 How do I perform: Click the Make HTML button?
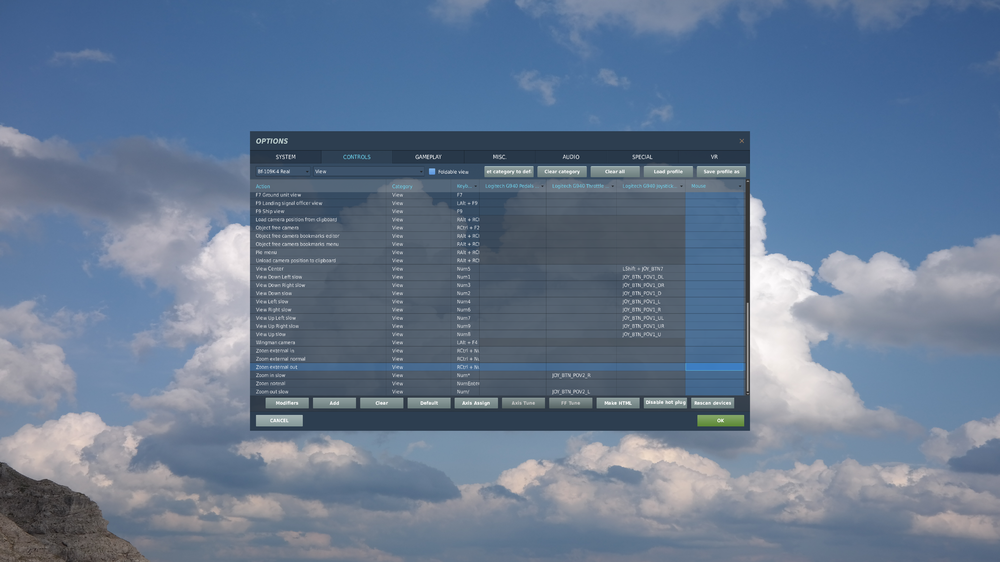(x=618, y=403)
